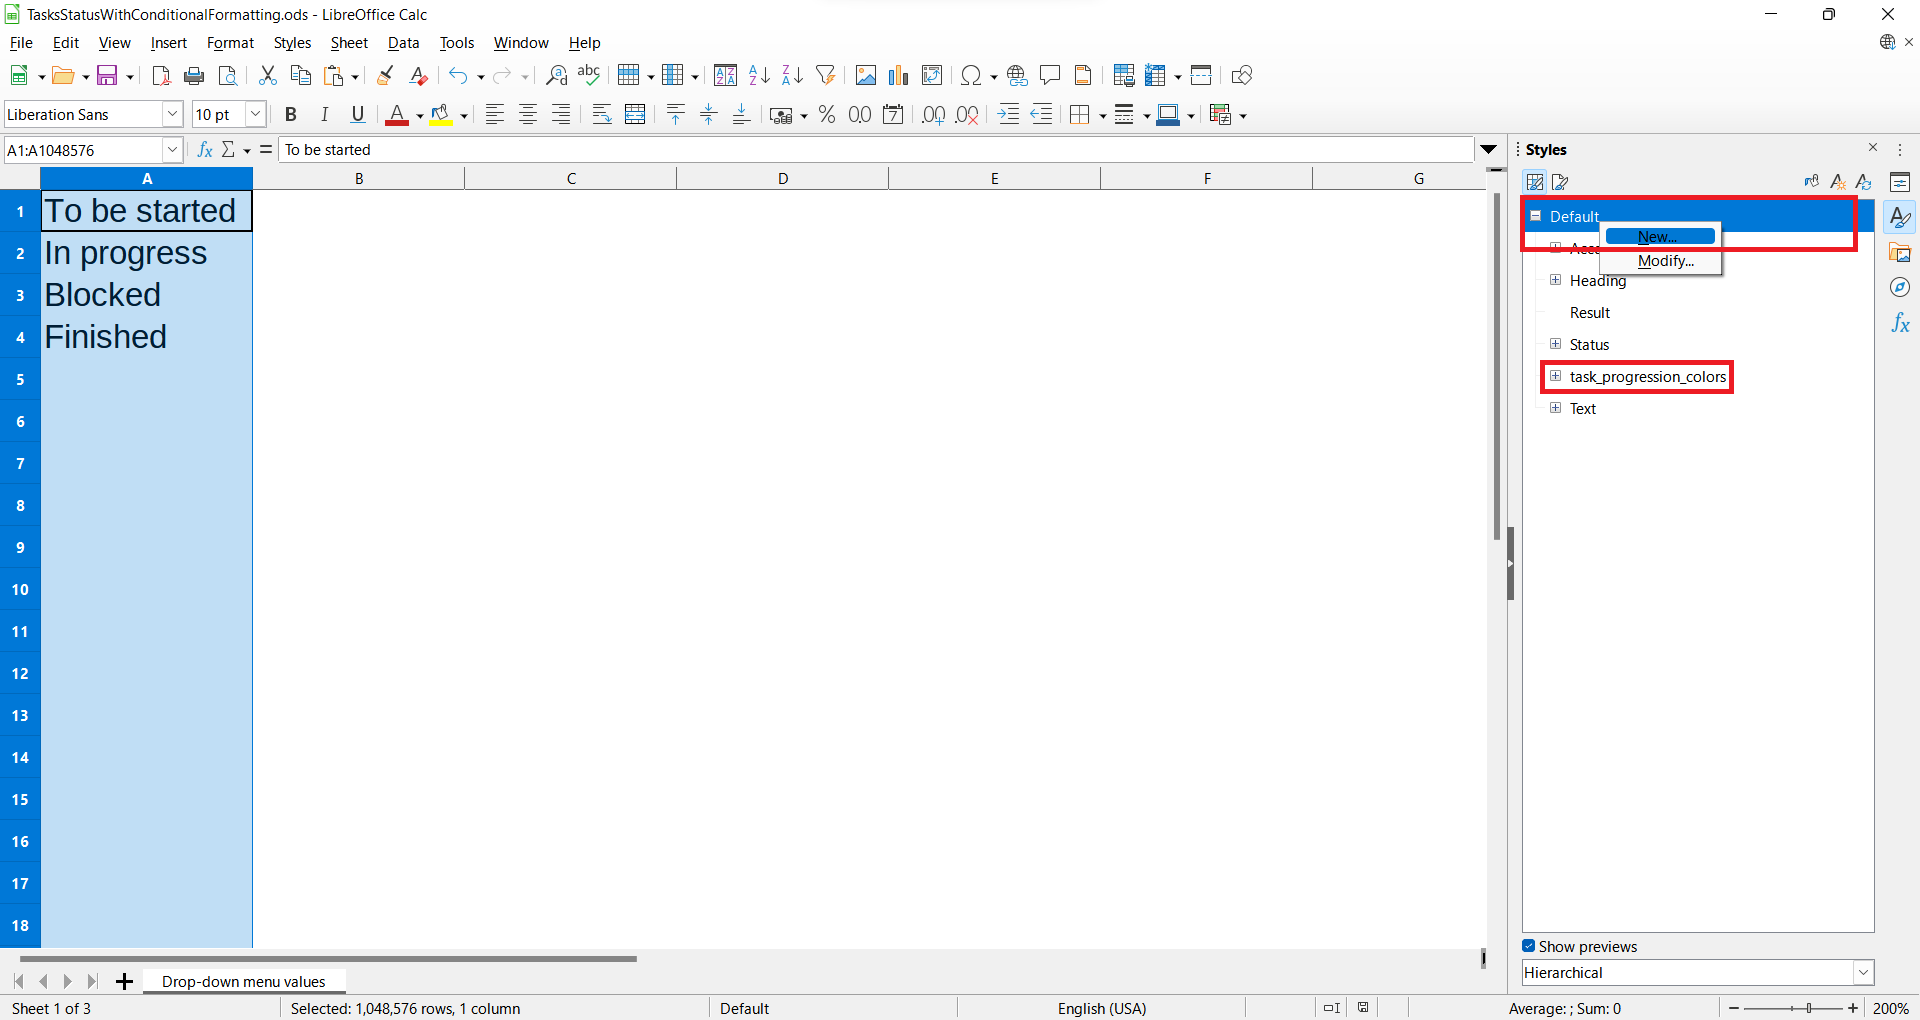The height and width of the screenshot is (1020, 1920).
Task: Click the Merge and Center Cells icon
Action: (635, 115)
